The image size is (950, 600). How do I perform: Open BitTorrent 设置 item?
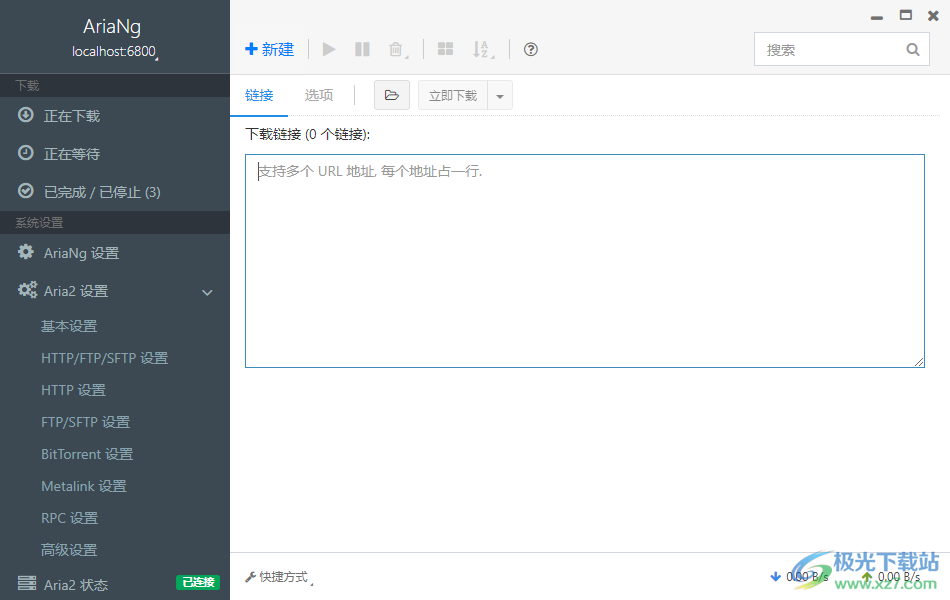pyautogui.click(x=87, y=454)
